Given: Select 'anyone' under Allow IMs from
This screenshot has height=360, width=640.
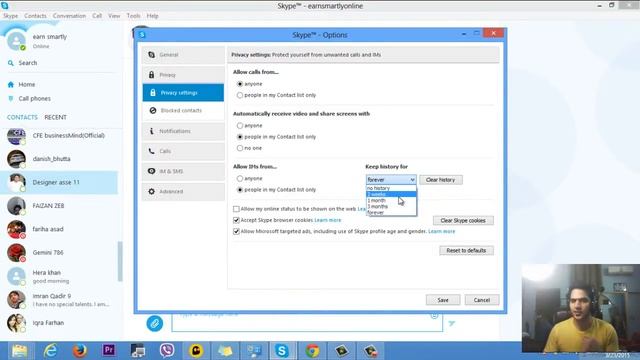Looking at the screenshot, I should (x=240, y=178).
